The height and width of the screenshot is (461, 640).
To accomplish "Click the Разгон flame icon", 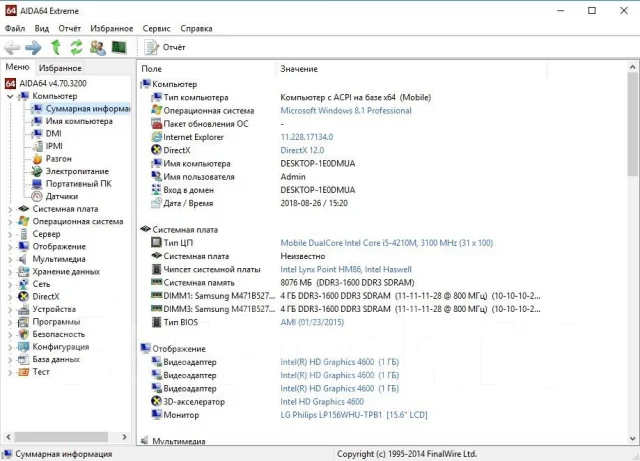I will click(x=37, y=159).
